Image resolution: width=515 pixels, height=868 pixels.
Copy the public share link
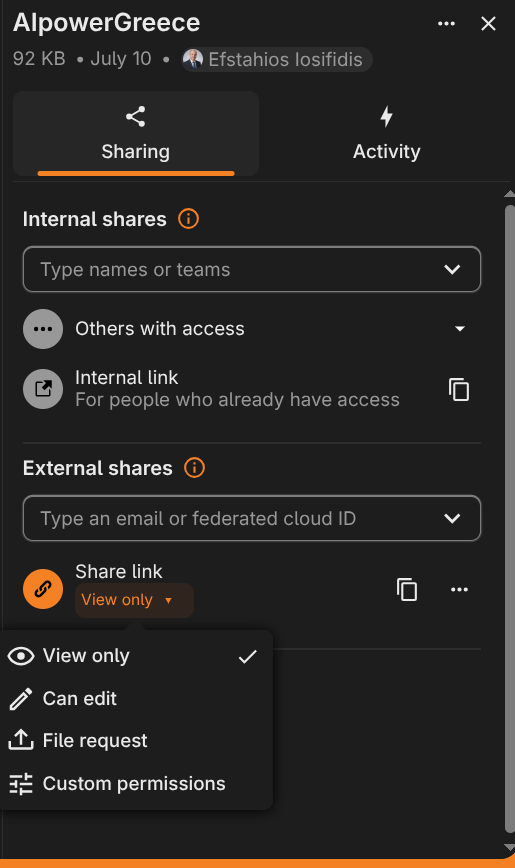[x=407, y=589]
